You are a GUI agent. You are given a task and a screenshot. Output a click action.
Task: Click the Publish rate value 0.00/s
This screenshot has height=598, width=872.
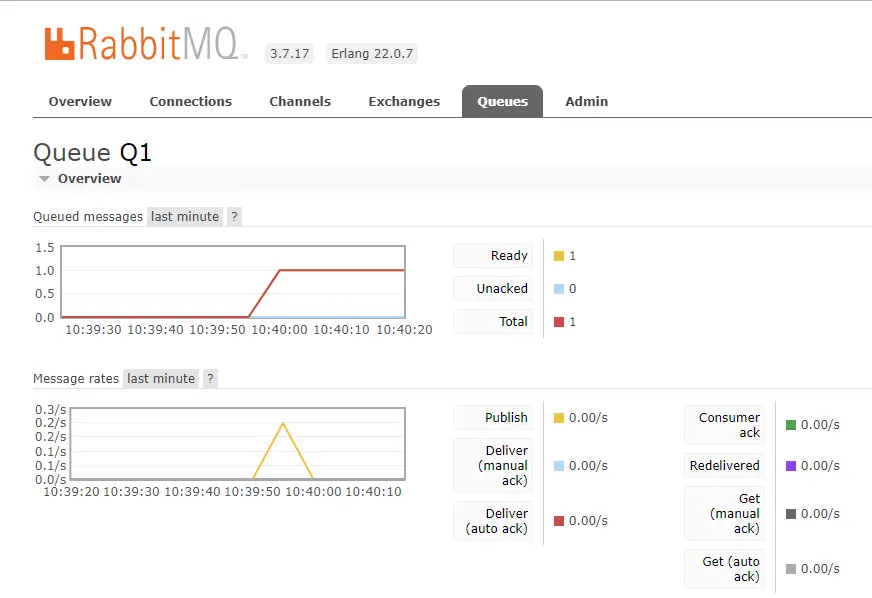[x=588, y=418]
